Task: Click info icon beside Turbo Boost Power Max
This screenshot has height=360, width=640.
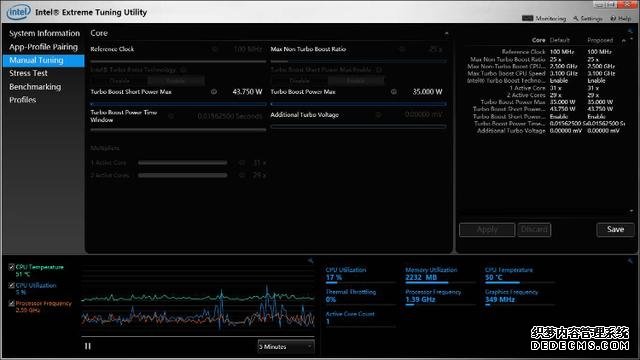Action: pyautogui.click(x=394, y=92)
